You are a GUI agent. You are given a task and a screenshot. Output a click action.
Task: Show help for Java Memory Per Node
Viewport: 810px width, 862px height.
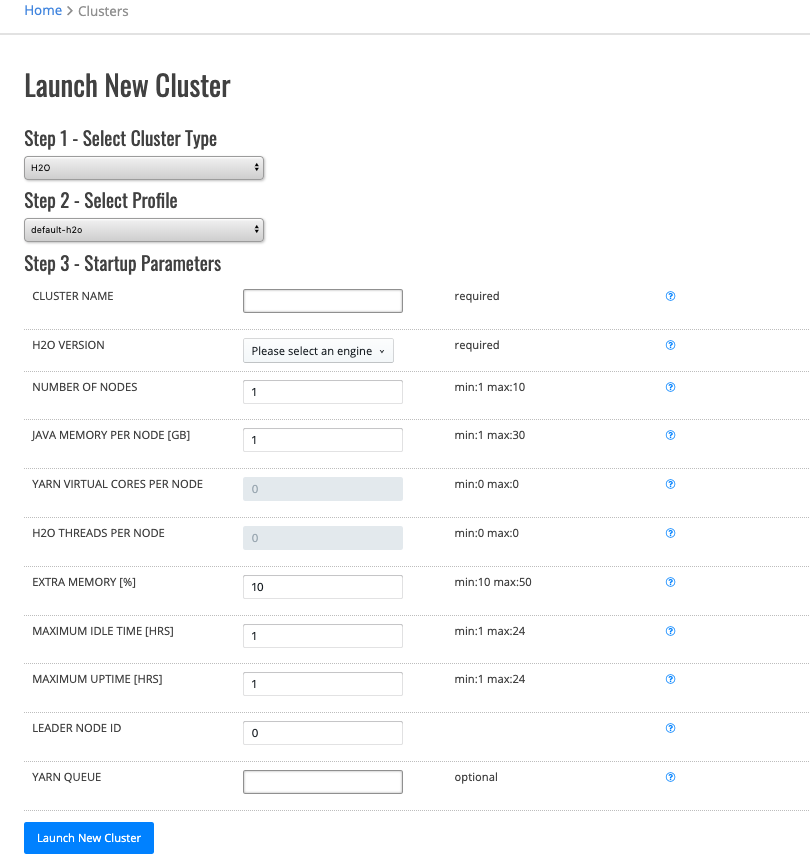click(670, 435)
